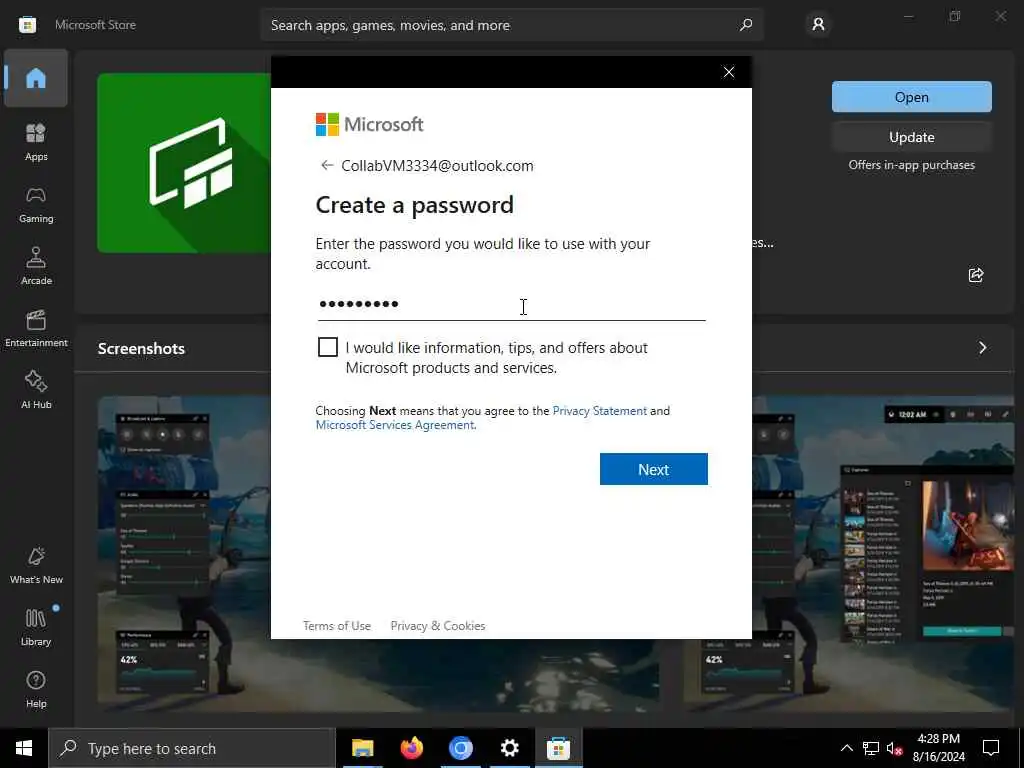1024x768 pixels.
Task: Close the Create a password dialog
Action: [x=729, y=72]
